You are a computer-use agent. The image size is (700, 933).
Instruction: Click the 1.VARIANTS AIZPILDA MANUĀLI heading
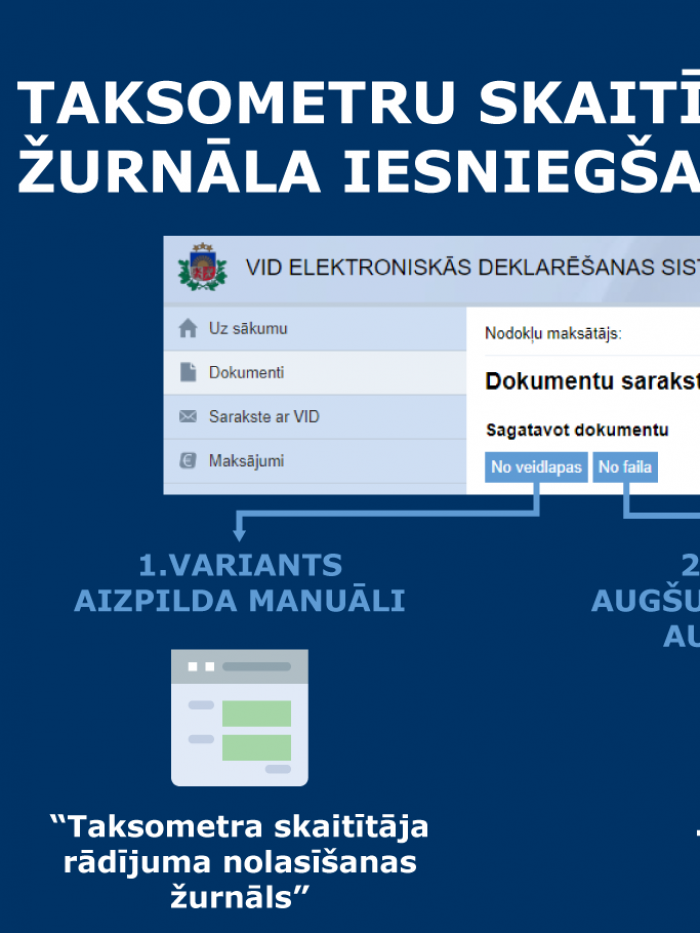point(240,583)
